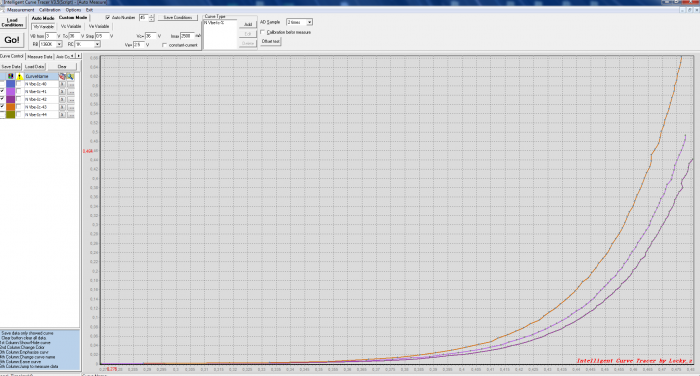Enable the constant-current checkbox

pos(164,45)
